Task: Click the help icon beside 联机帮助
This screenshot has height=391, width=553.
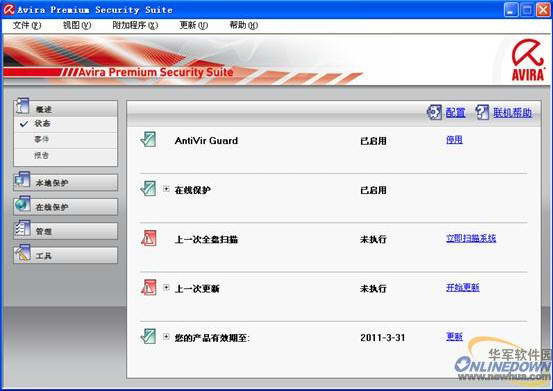Action: pyautogui.click(x=482, y=112)
